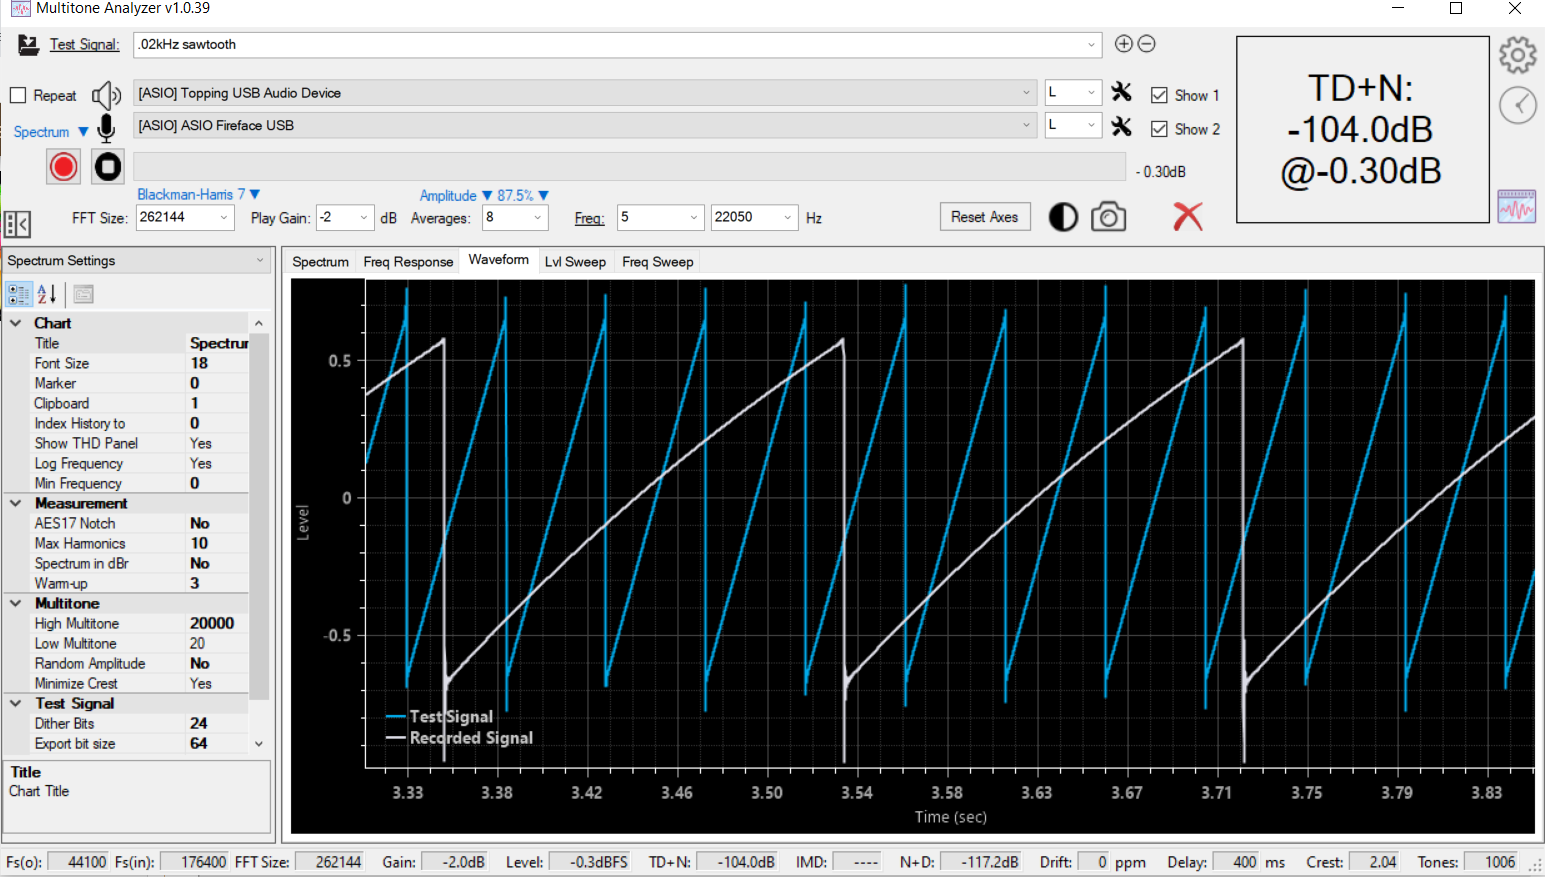The image size is (1545, 877).
Task: Open the Play Gain dropdown
Action: (x=364, y=217)
